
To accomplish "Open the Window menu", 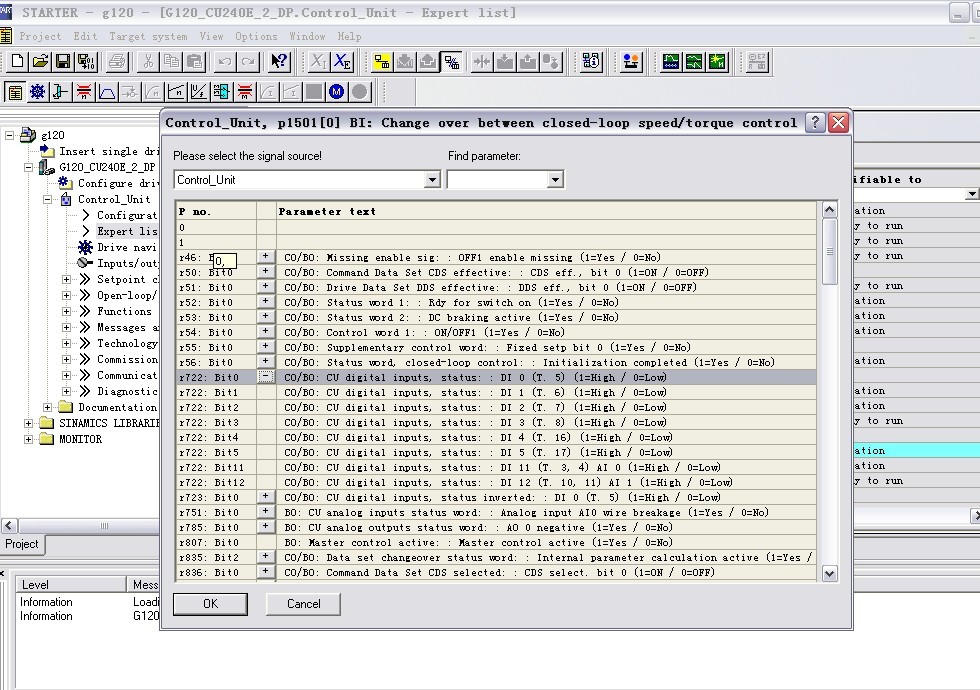I will (x=307, y=36).
